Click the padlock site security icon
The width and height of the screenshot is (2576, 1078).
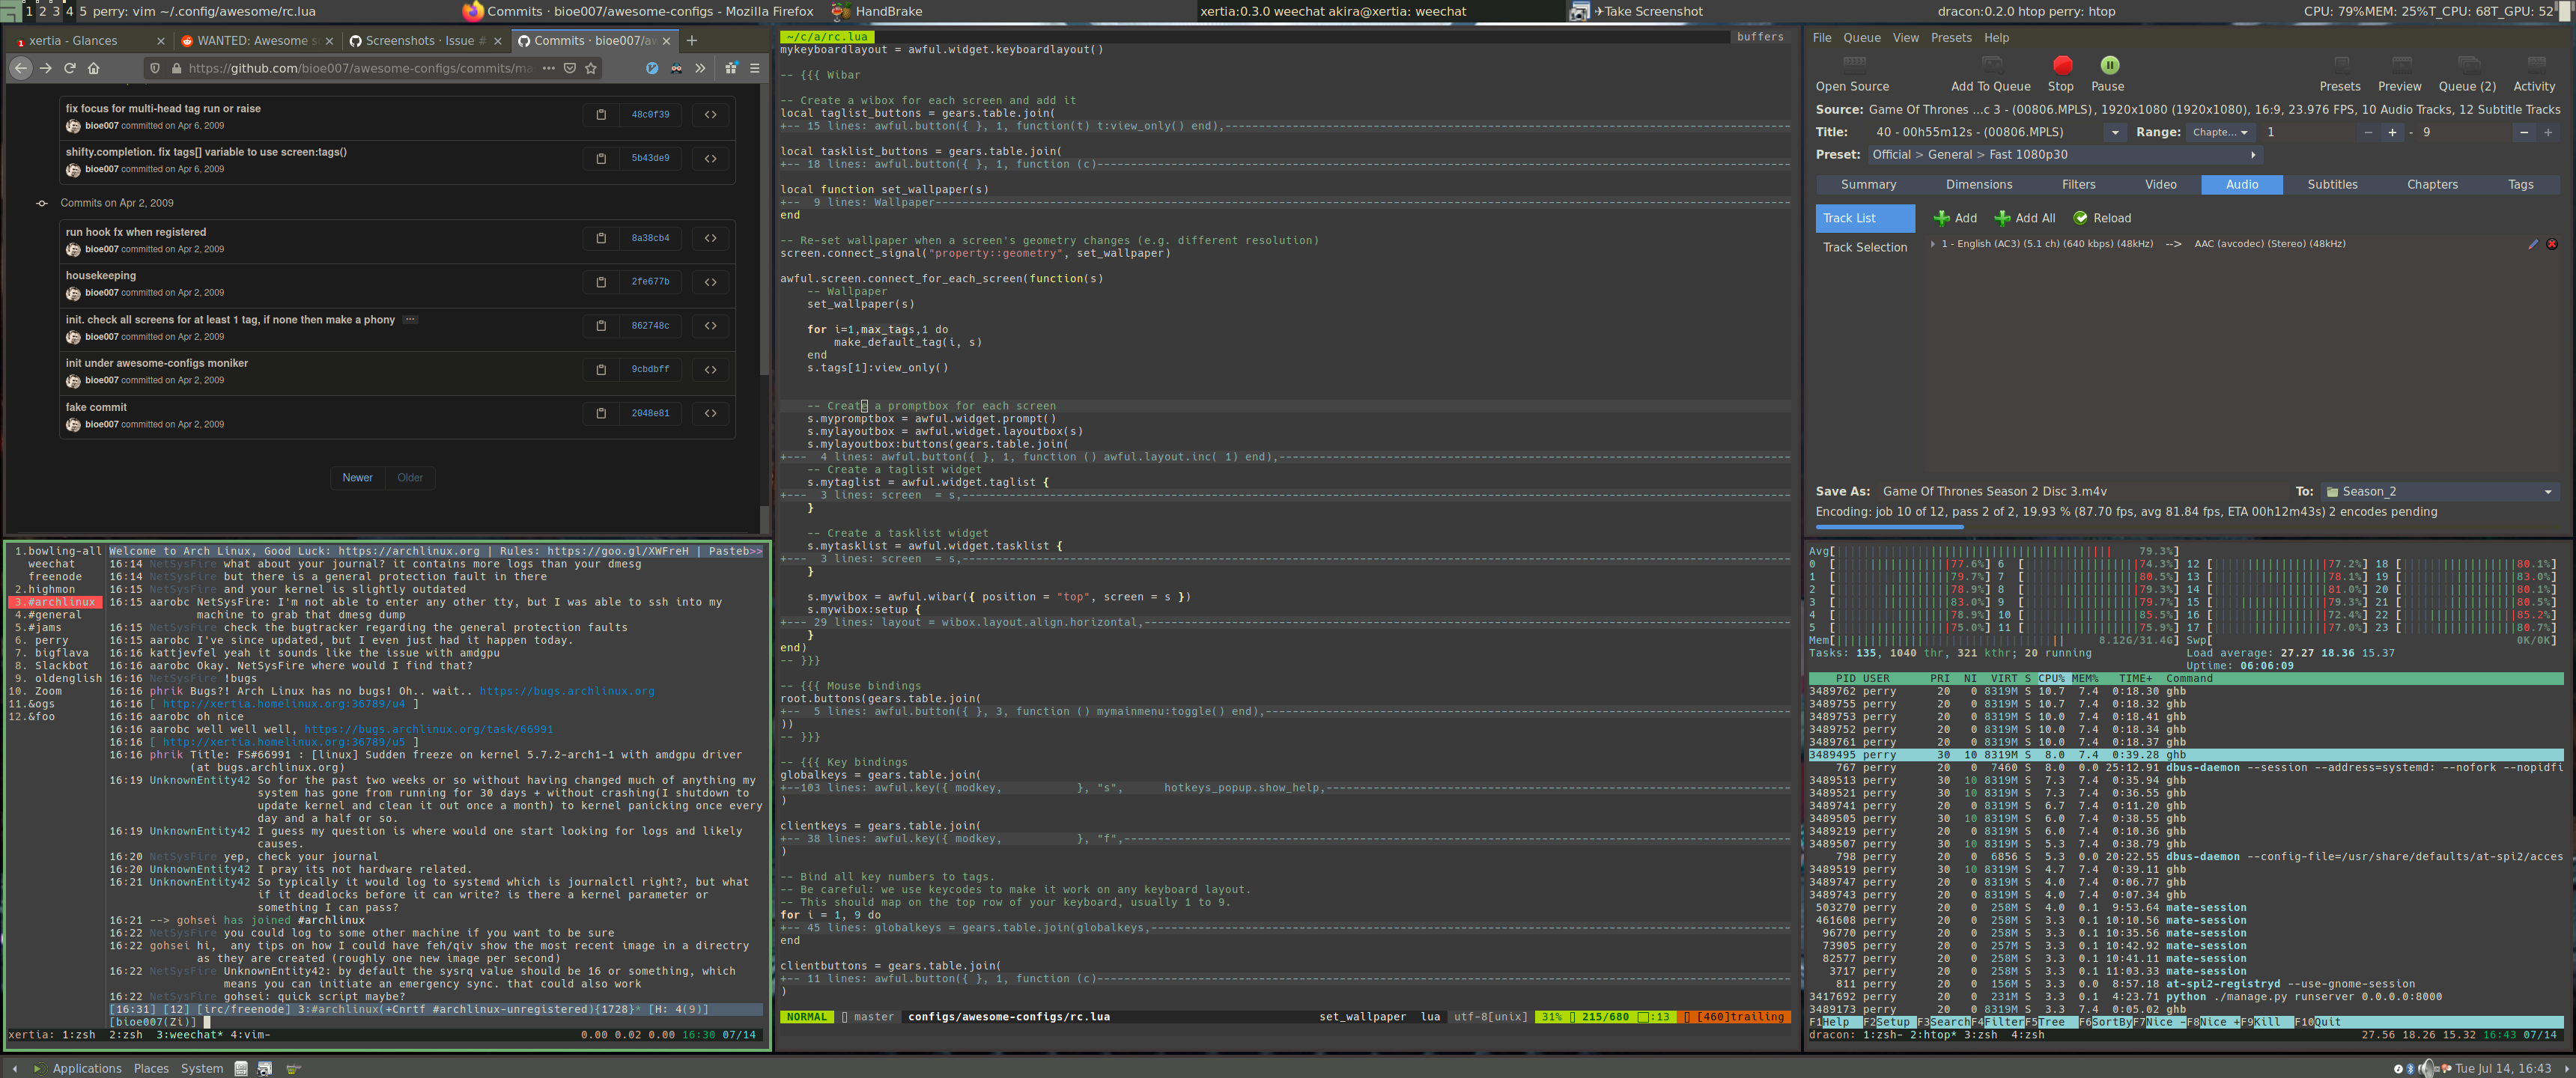point(176,68)
